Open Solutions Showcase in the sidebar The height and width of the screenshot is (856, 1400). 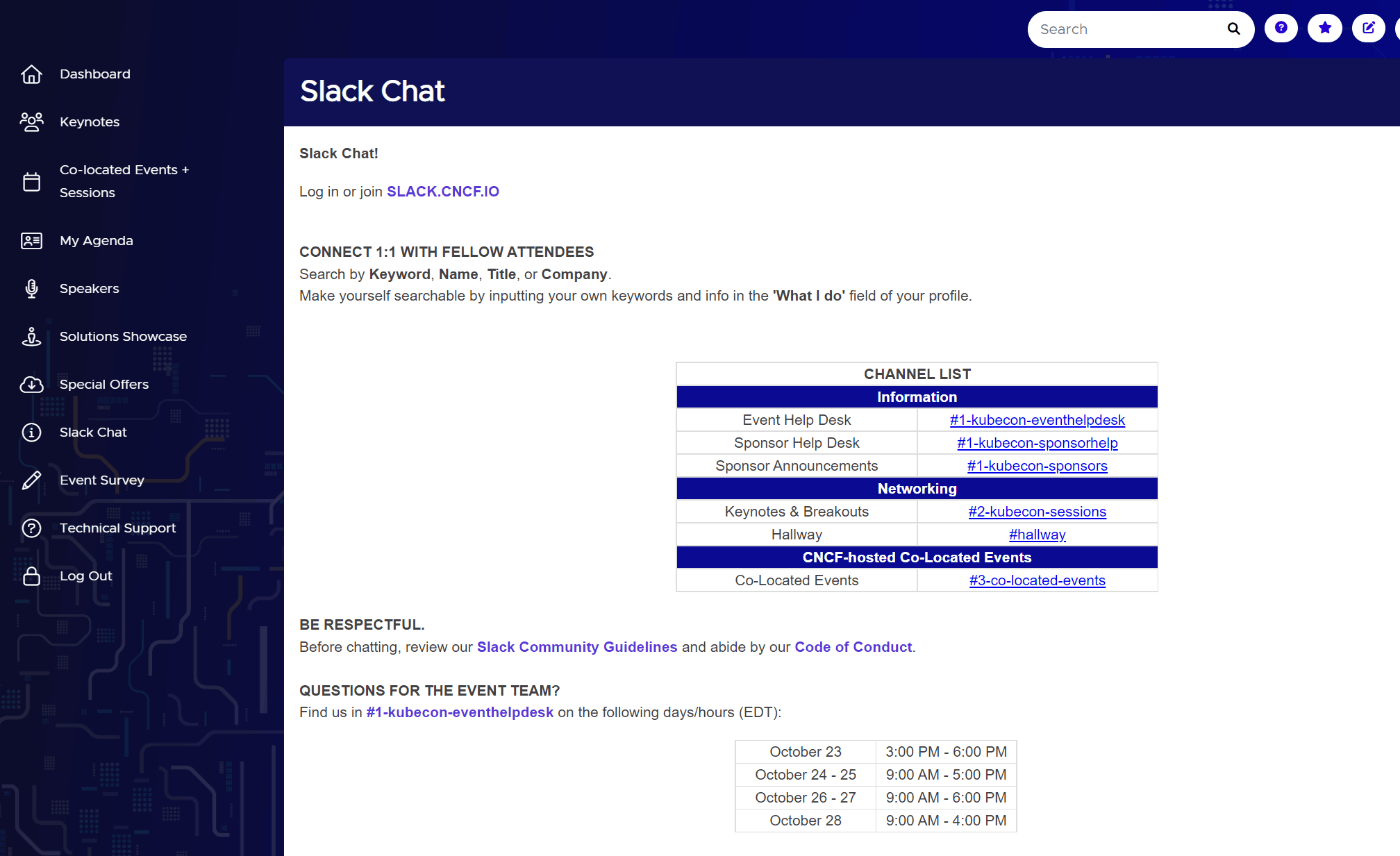pyautogui.click(x=123, y=337)
